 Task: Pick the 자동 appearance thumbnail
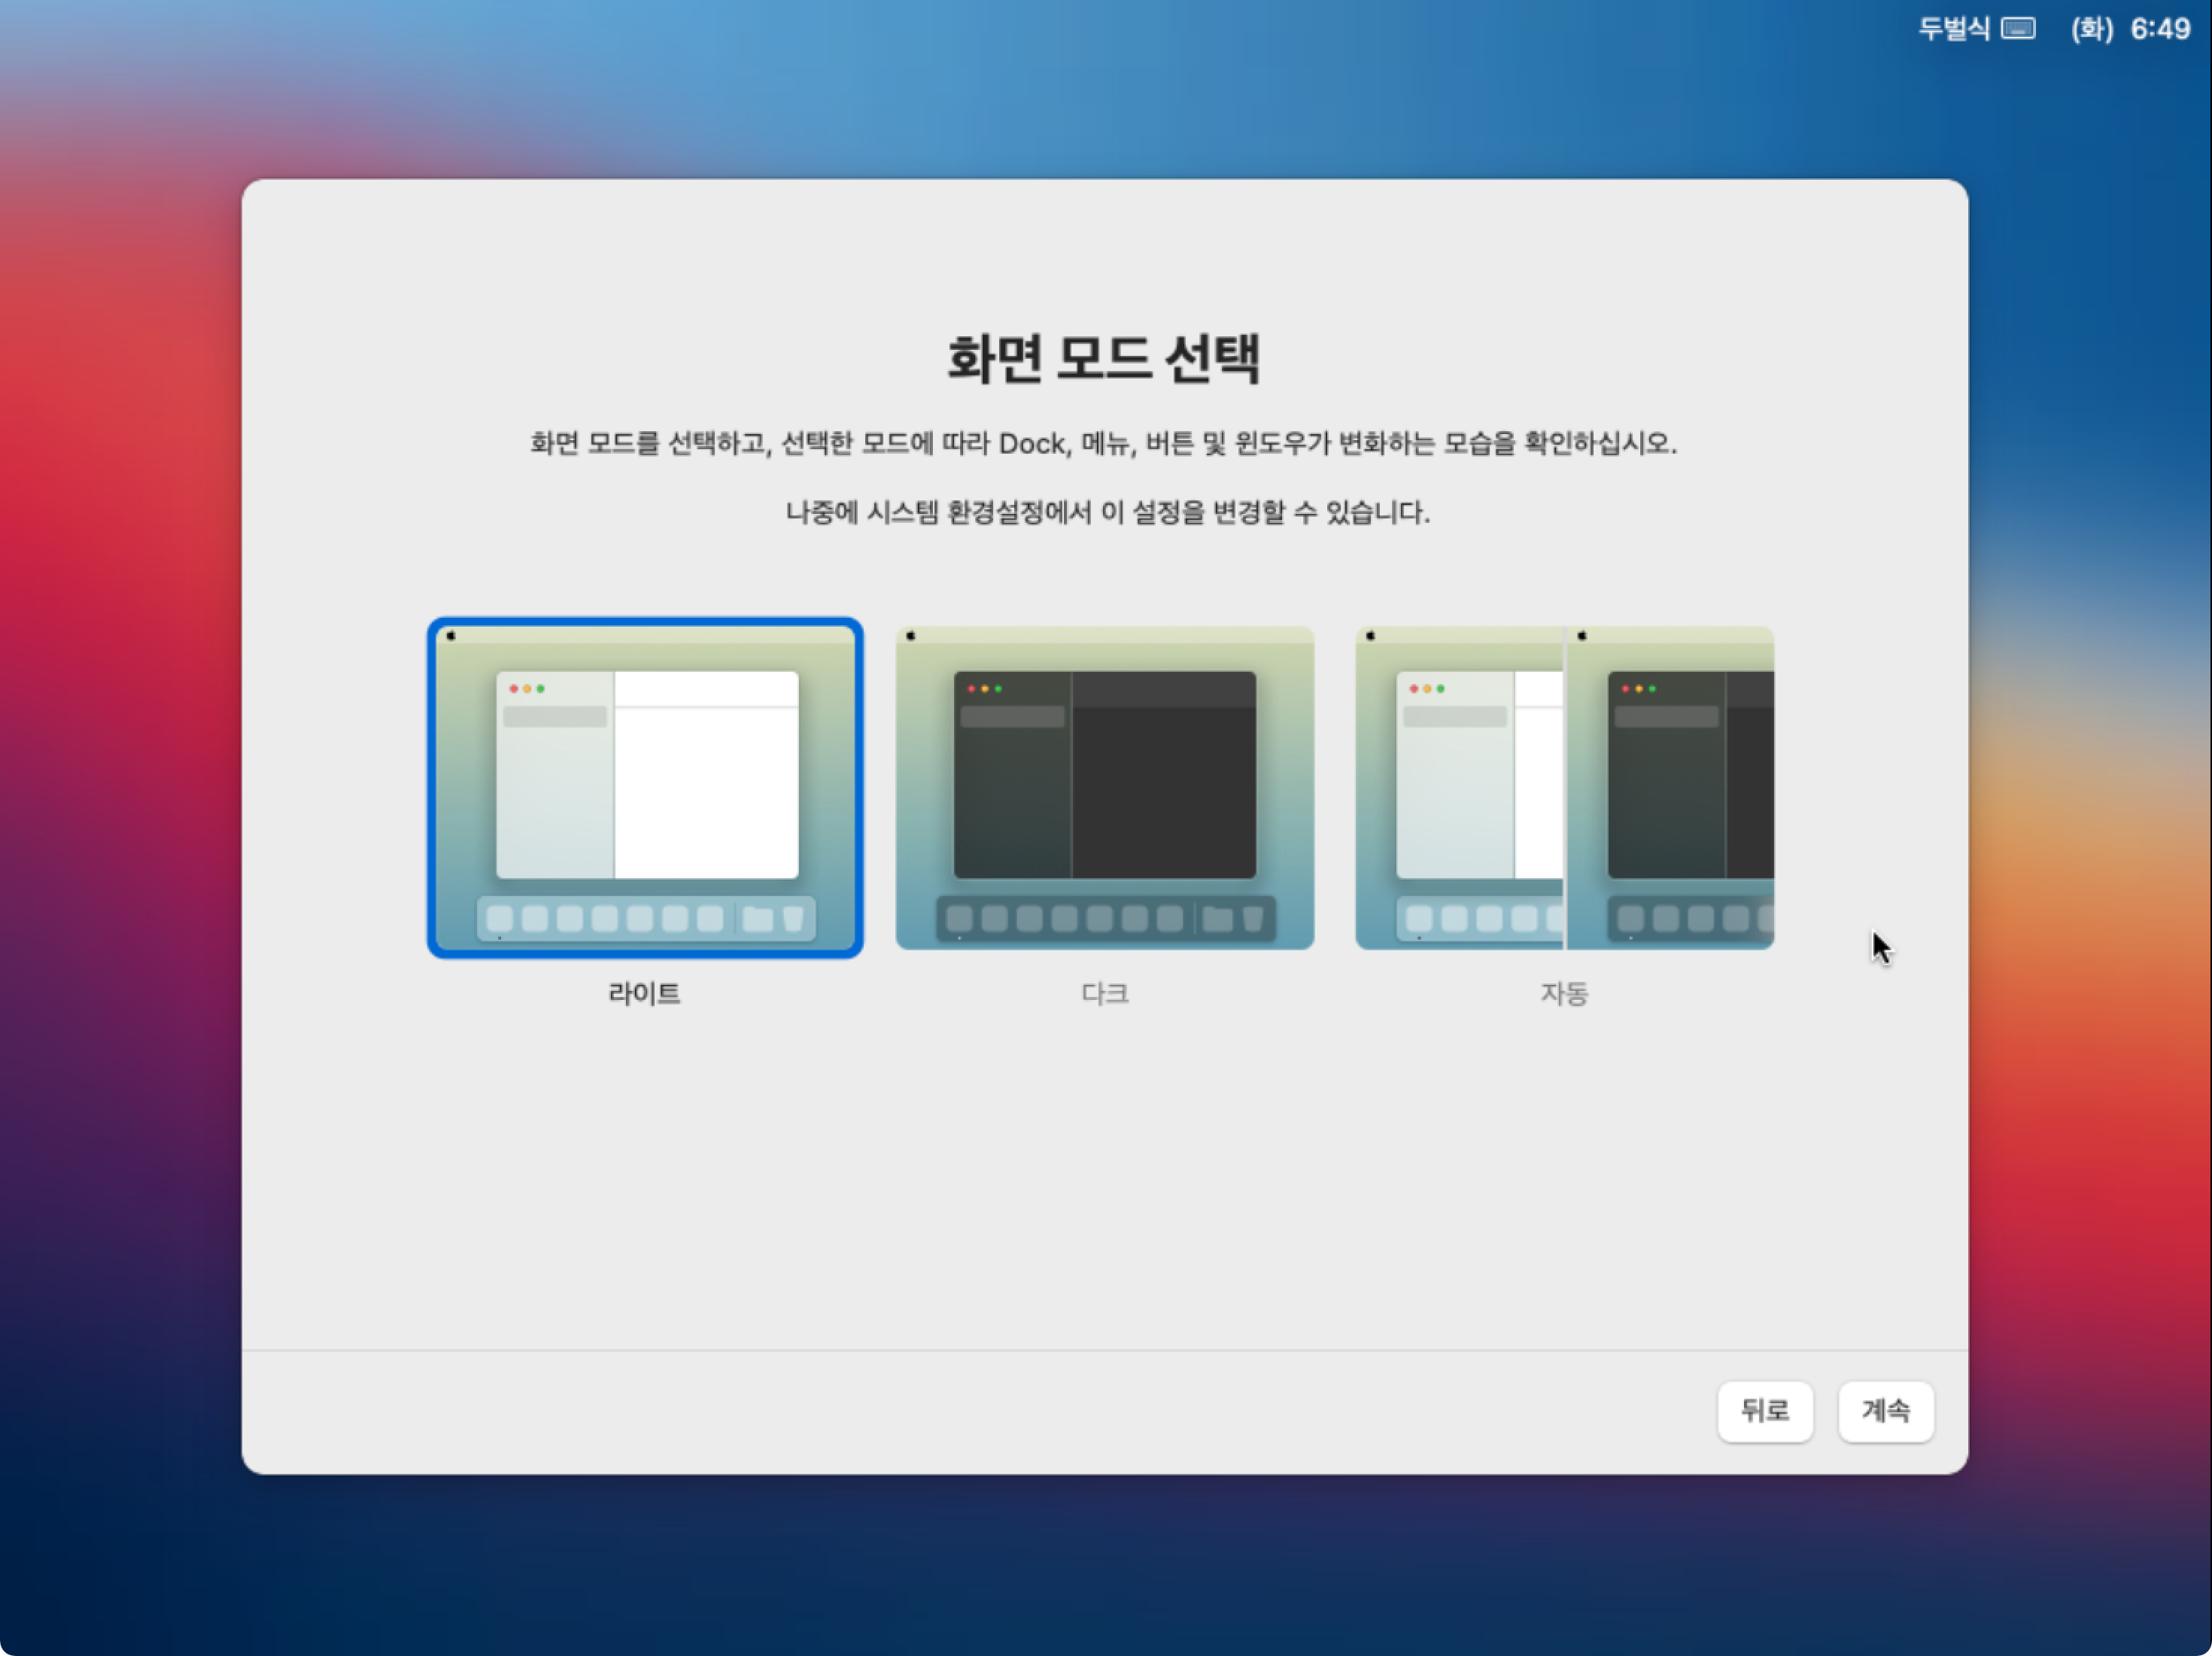[x=1564, y=787]
